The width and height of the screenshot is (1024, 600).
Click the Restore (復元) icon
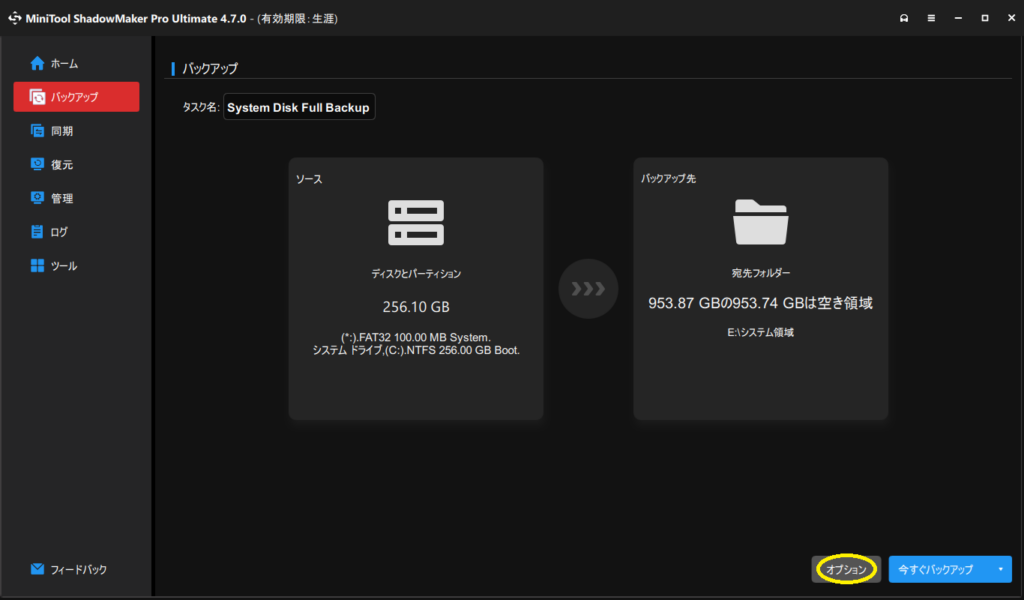coord(37,164)
